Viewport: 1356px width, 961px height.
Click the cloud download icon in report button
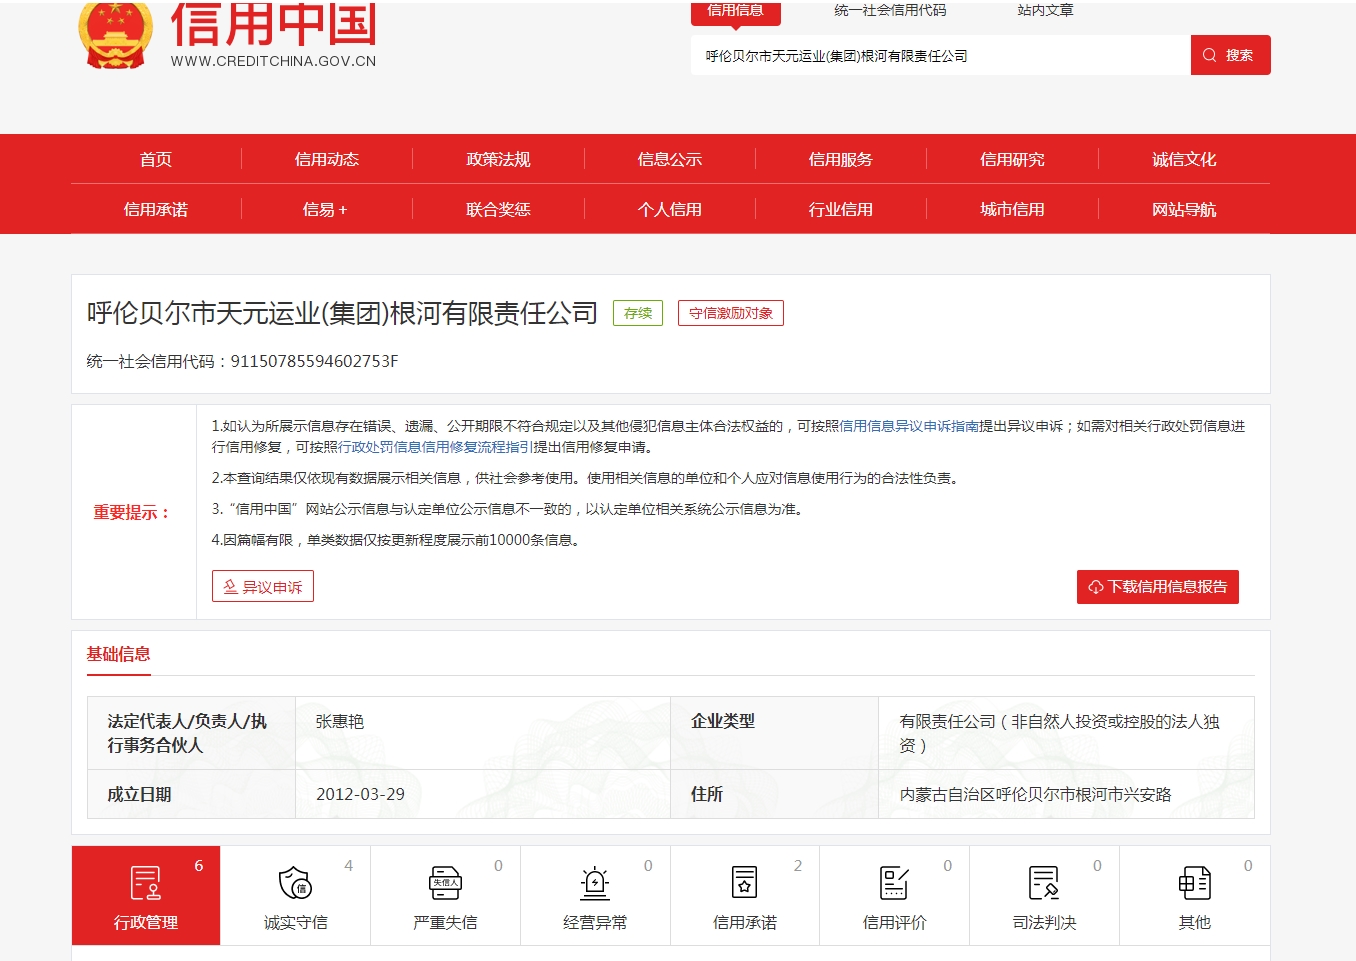pyautogui.click(x=1096, y=587)
